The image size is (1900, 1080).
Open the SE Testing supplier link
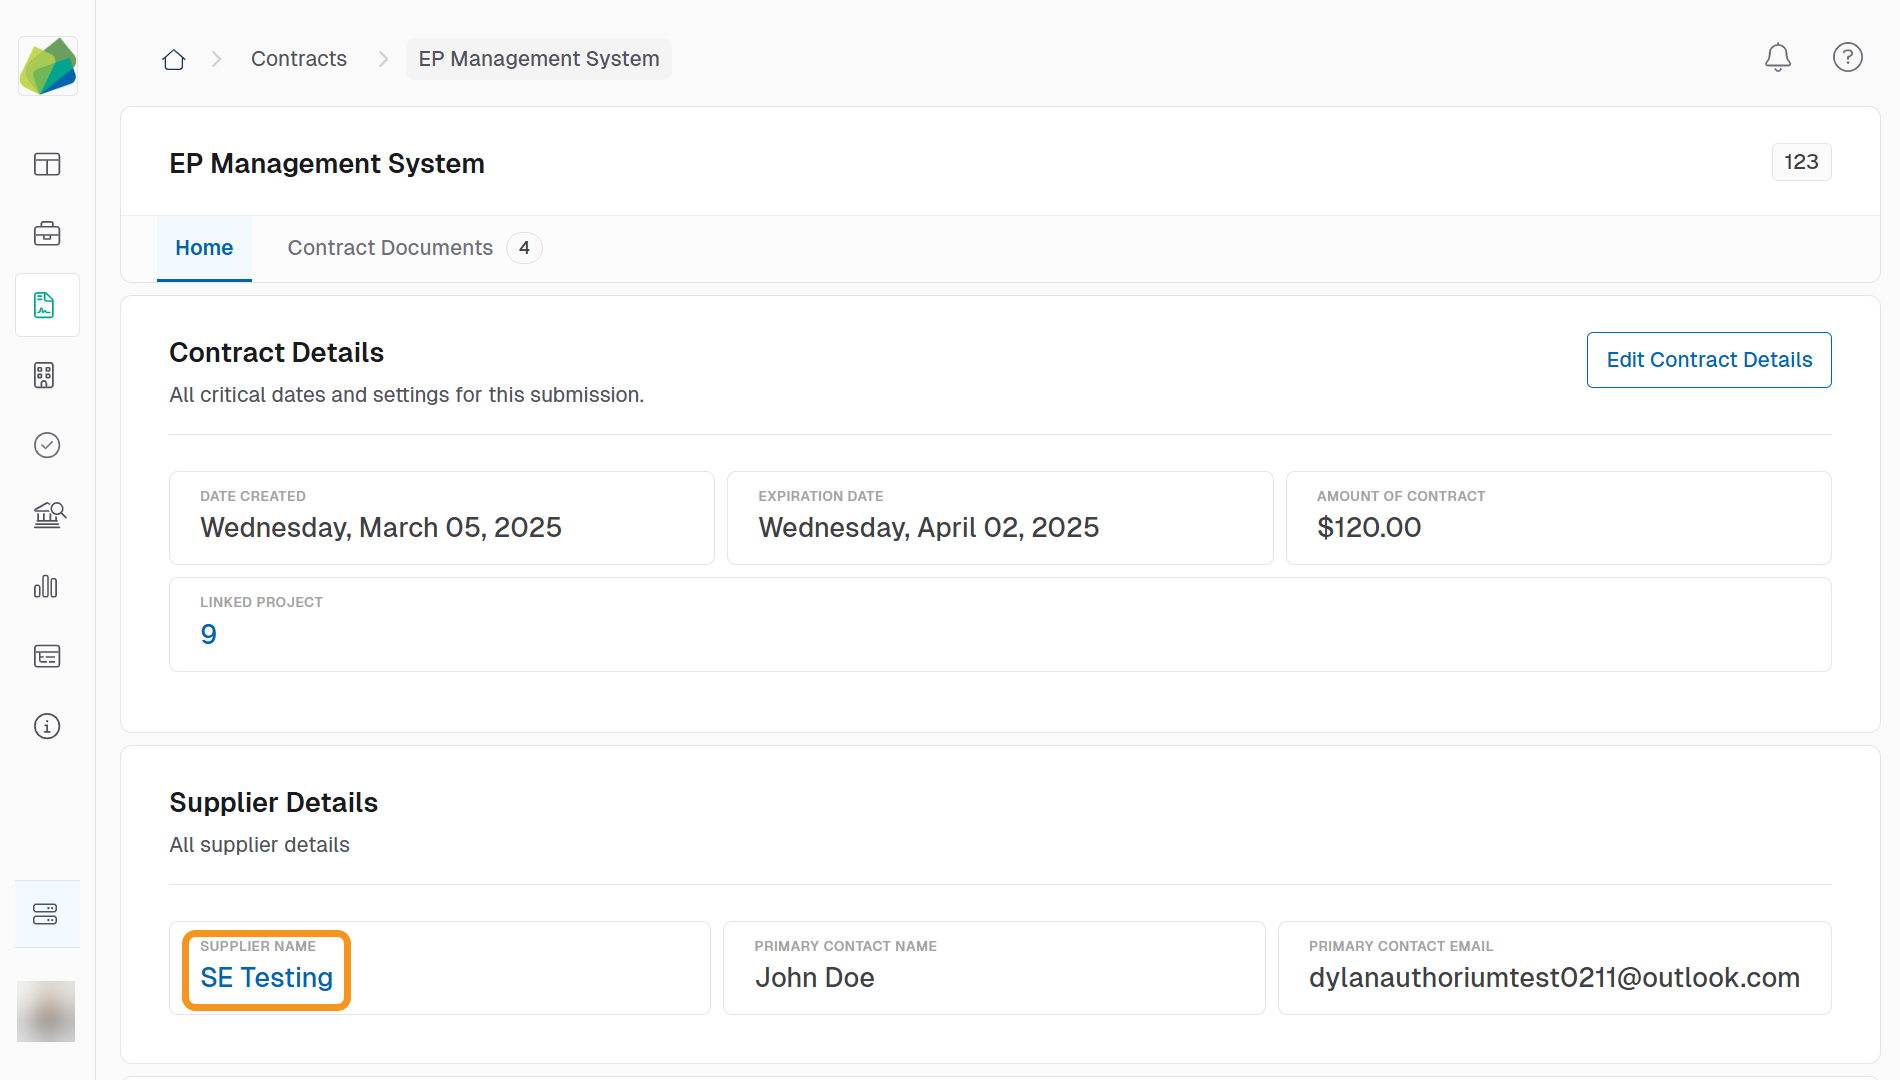pos(266,978)
